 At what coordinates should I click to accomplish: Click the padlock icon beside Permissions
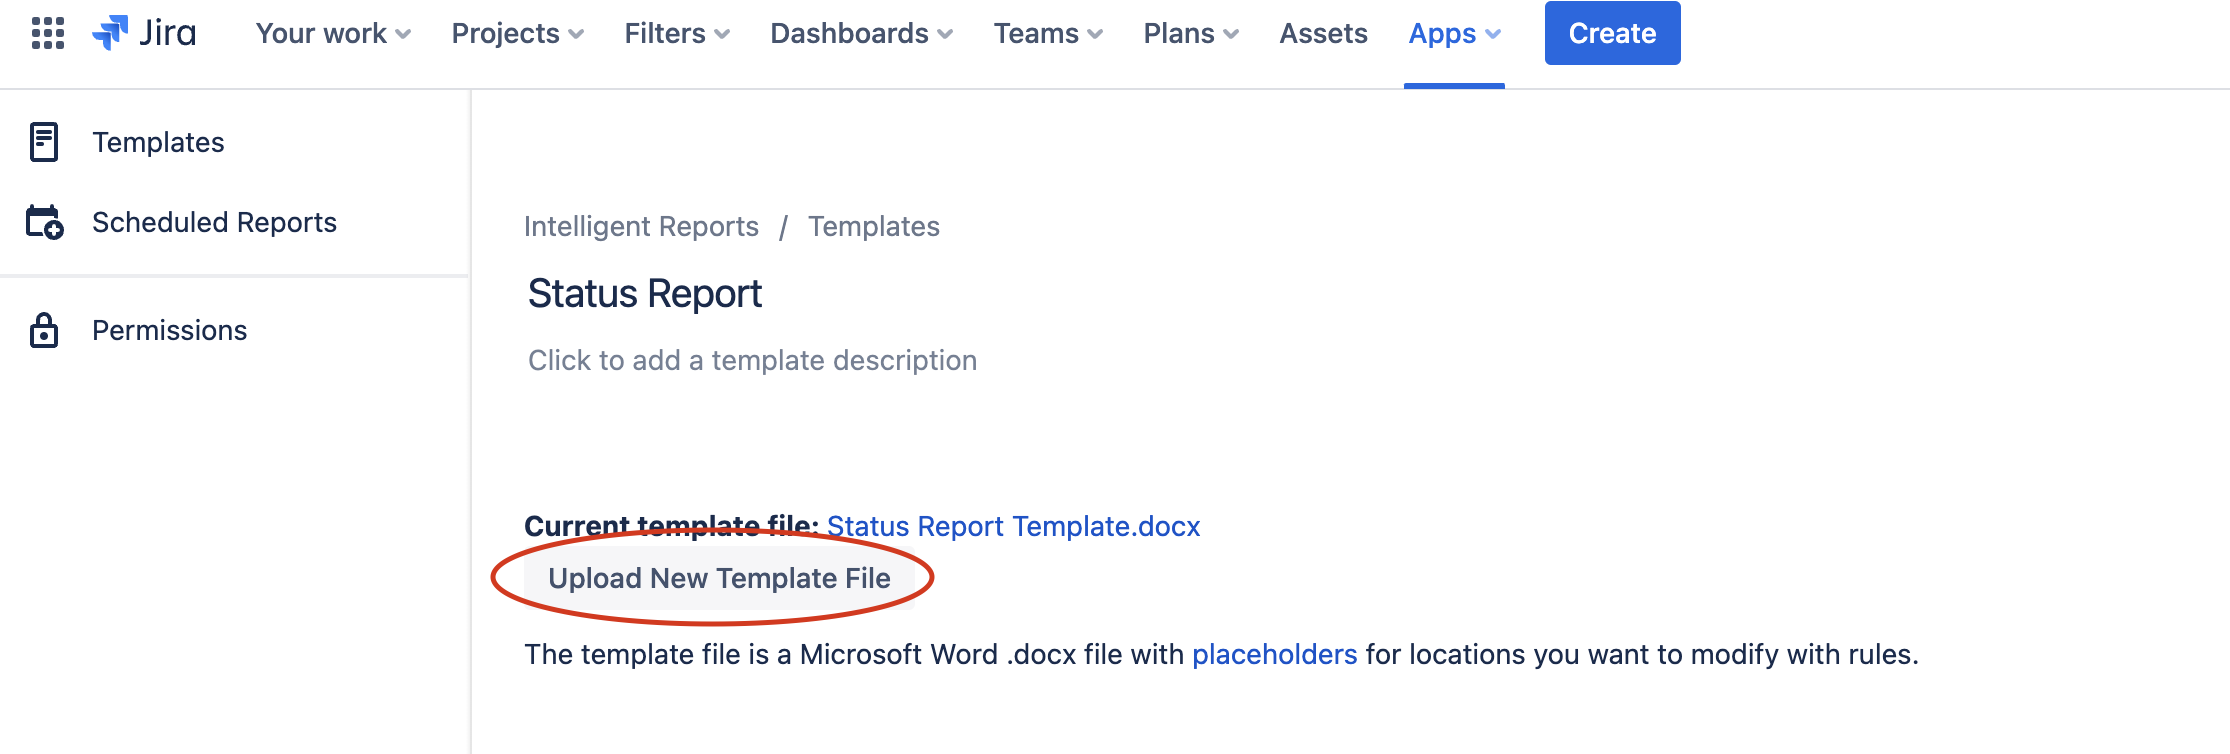coord(42,329)
